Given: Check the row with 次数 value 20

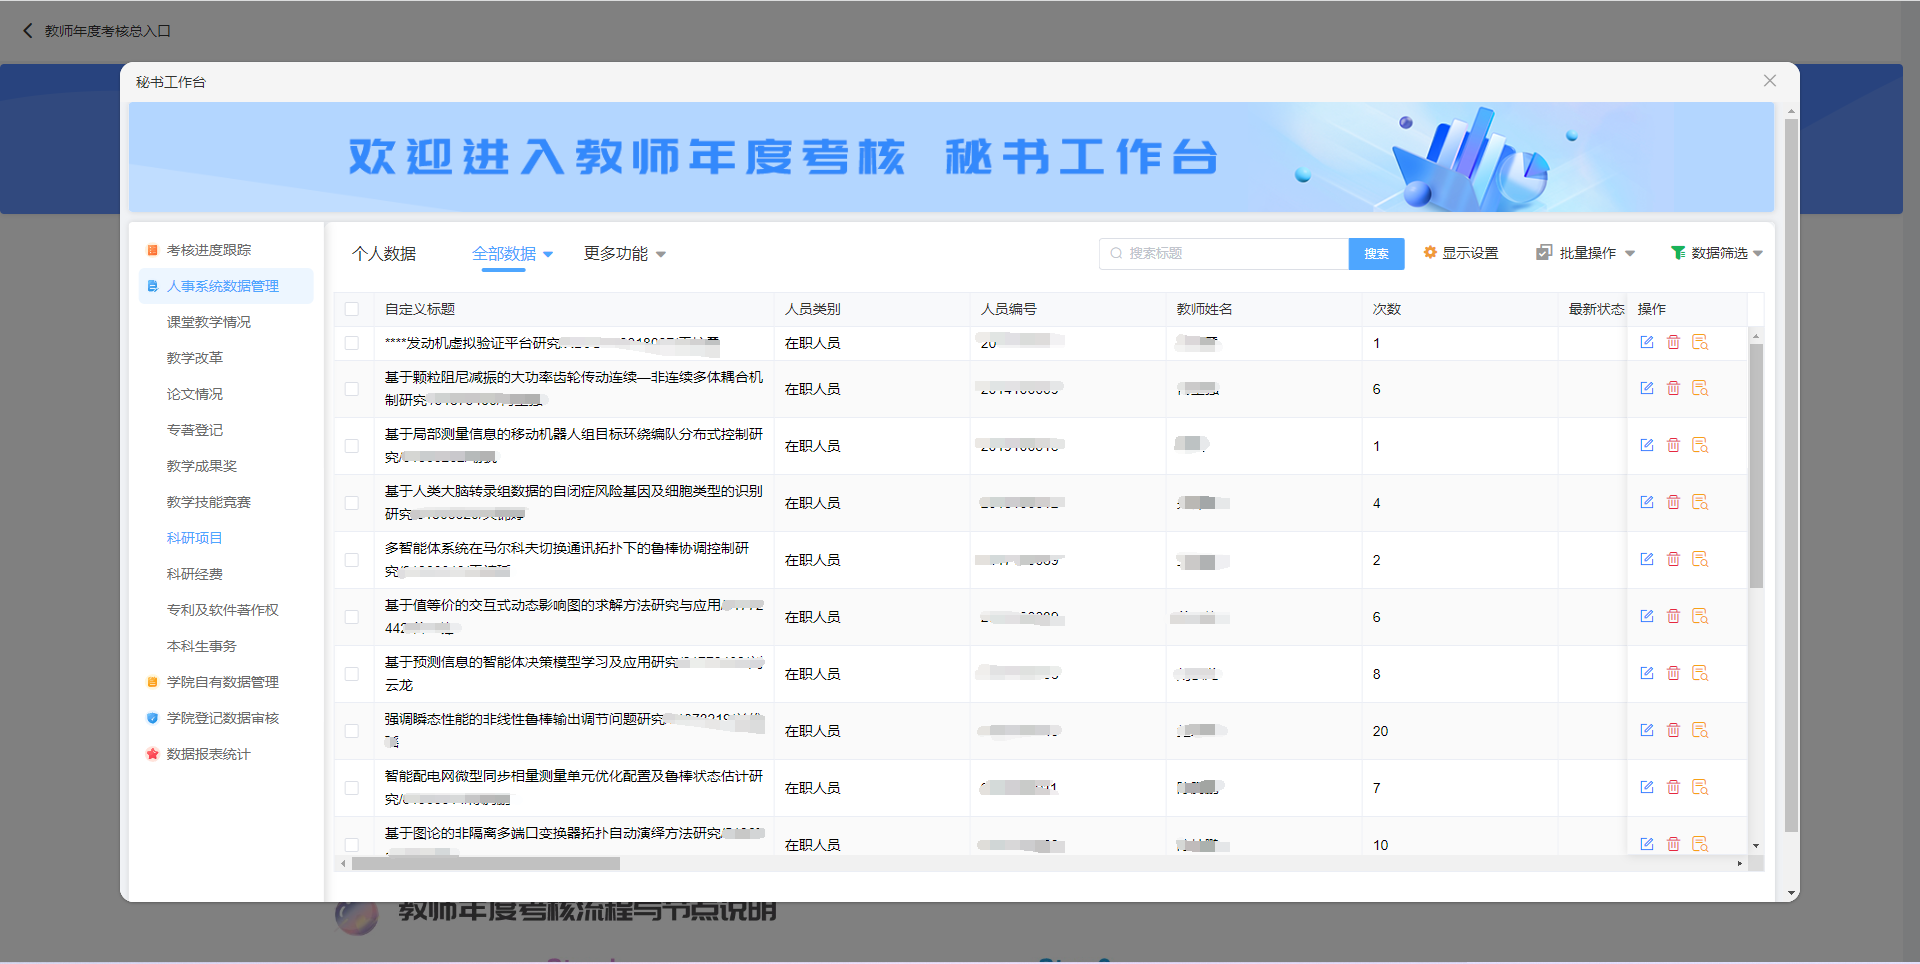Looking at the screenshot, I should [x=352, y=731].
